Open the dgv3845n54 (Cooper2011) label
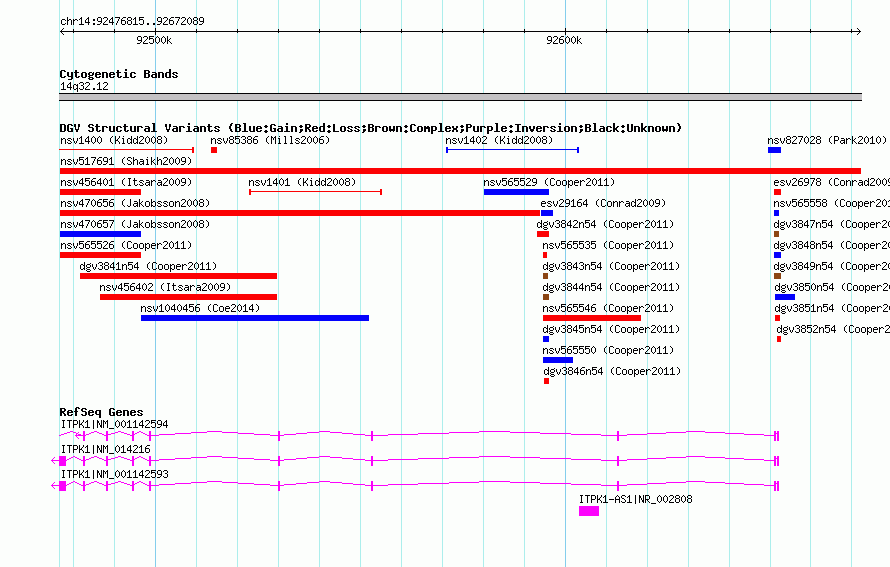 tap(611, 329)
